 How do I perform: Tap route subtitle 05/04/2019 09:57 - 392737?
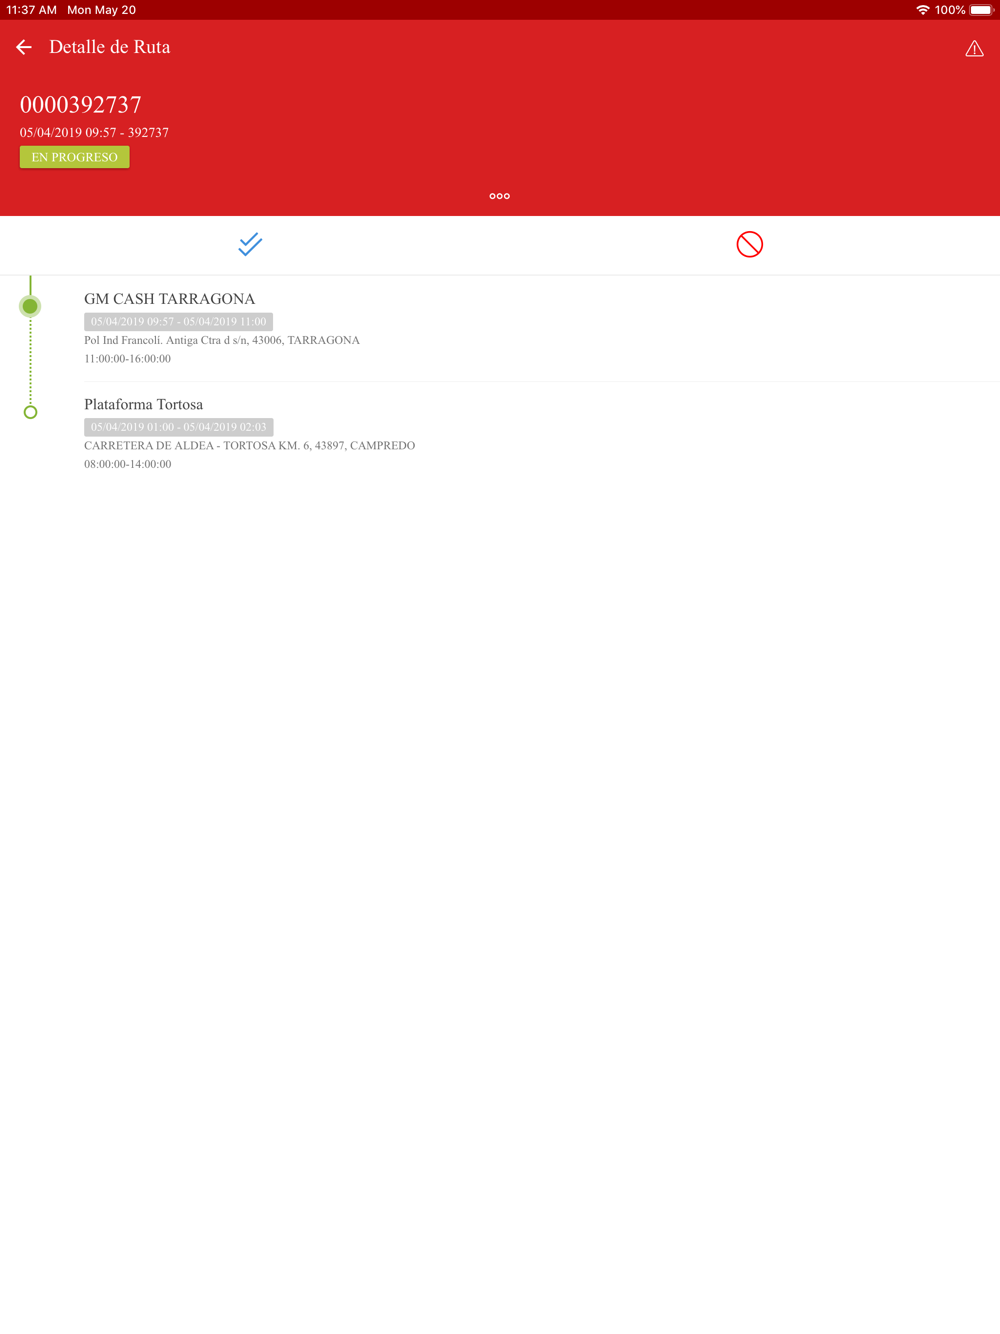94,133
